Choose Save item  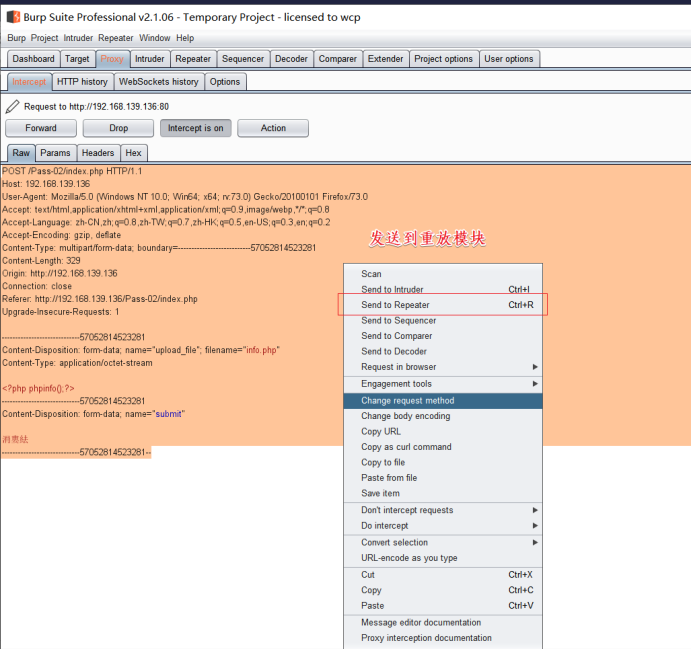[443, 493]
